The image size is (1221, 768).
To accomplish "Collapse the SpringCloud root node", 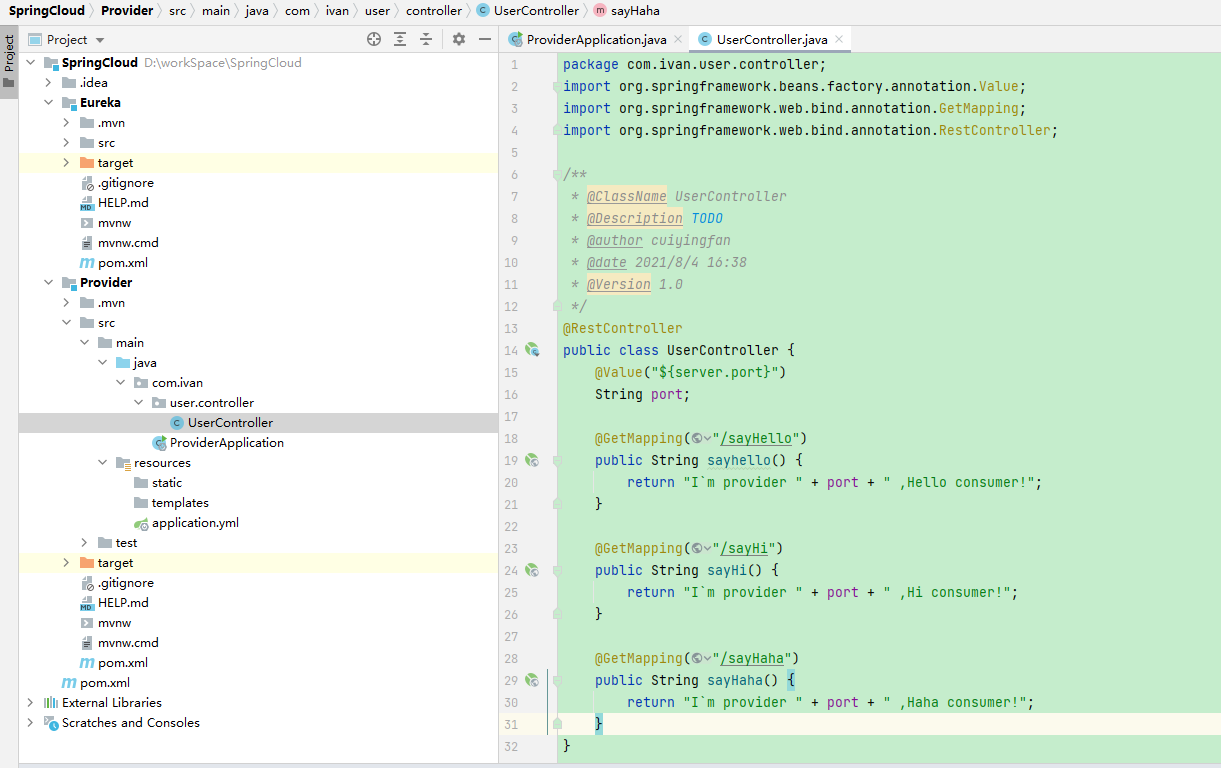I will [31, 62].
